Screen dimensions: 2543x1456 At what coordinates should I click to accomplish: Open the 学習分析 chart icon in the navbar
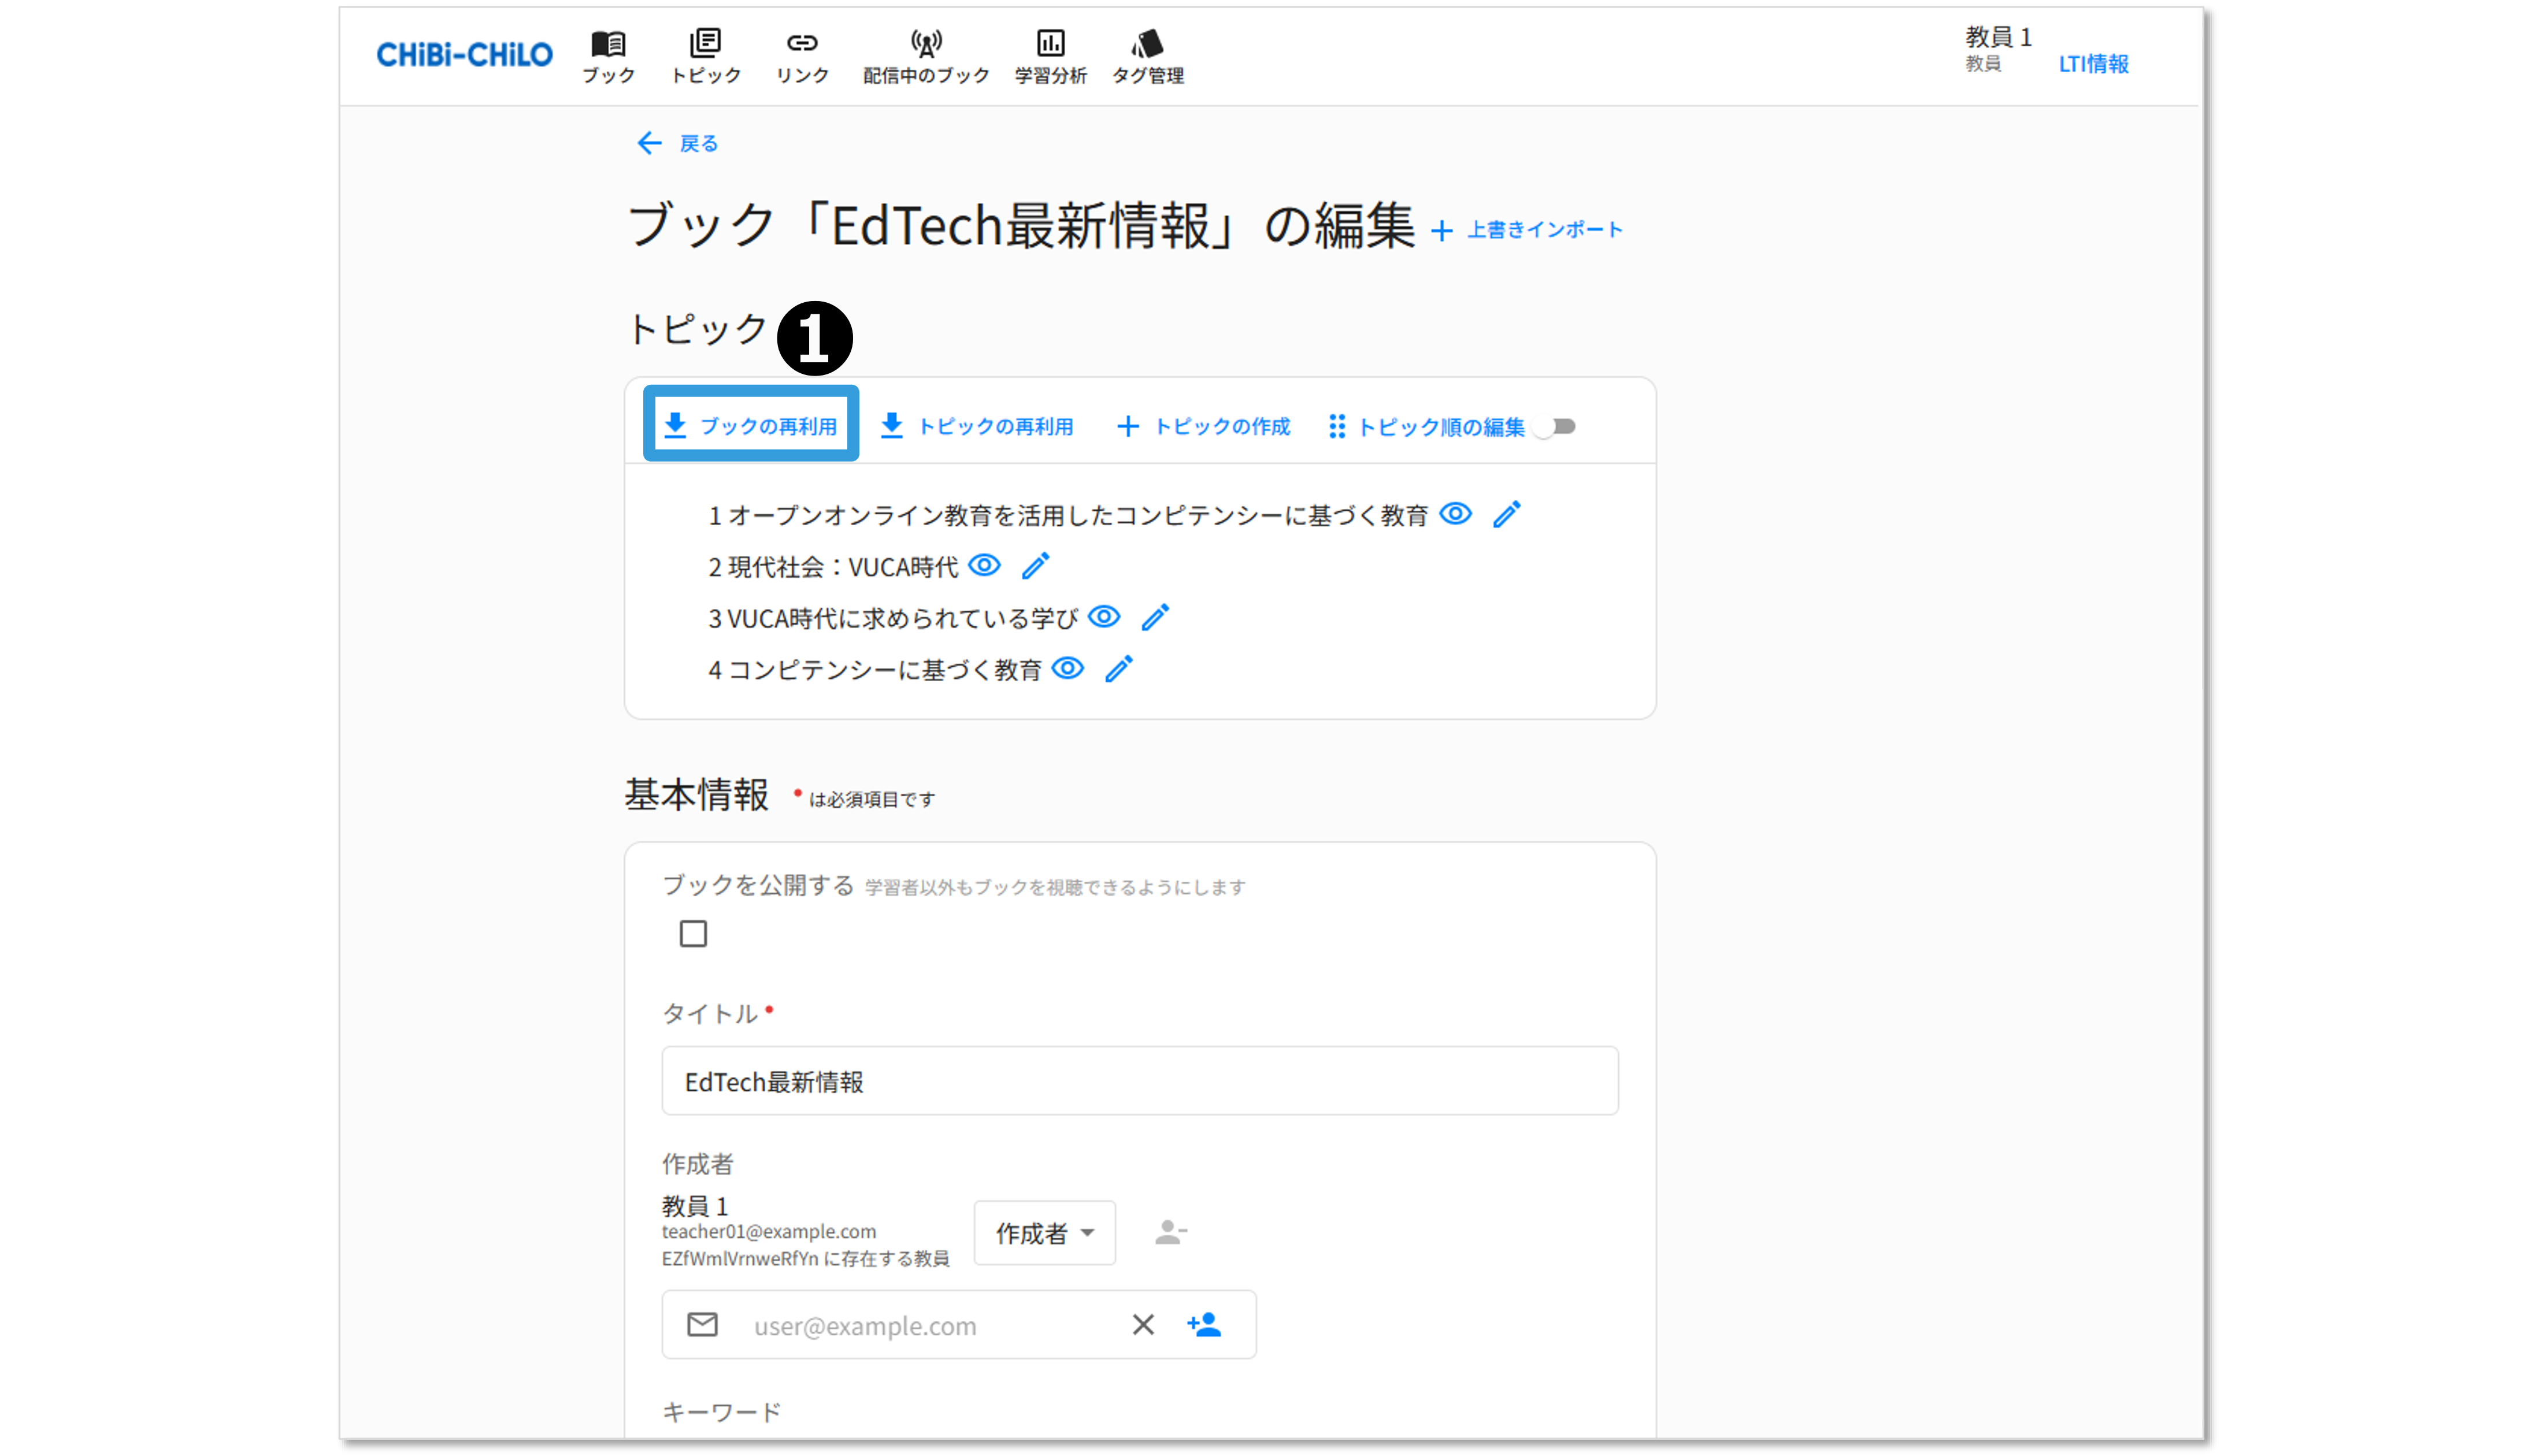tap(1050, 44)
